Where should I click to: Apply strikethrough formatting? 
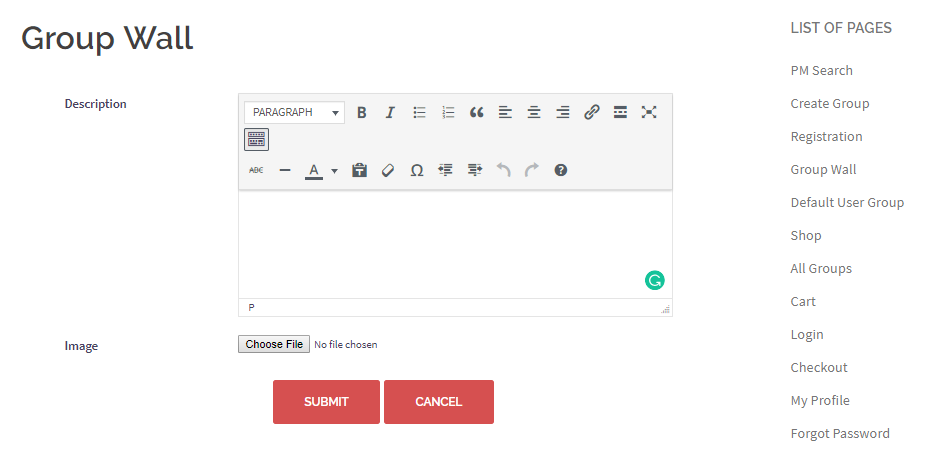(256, 170)
